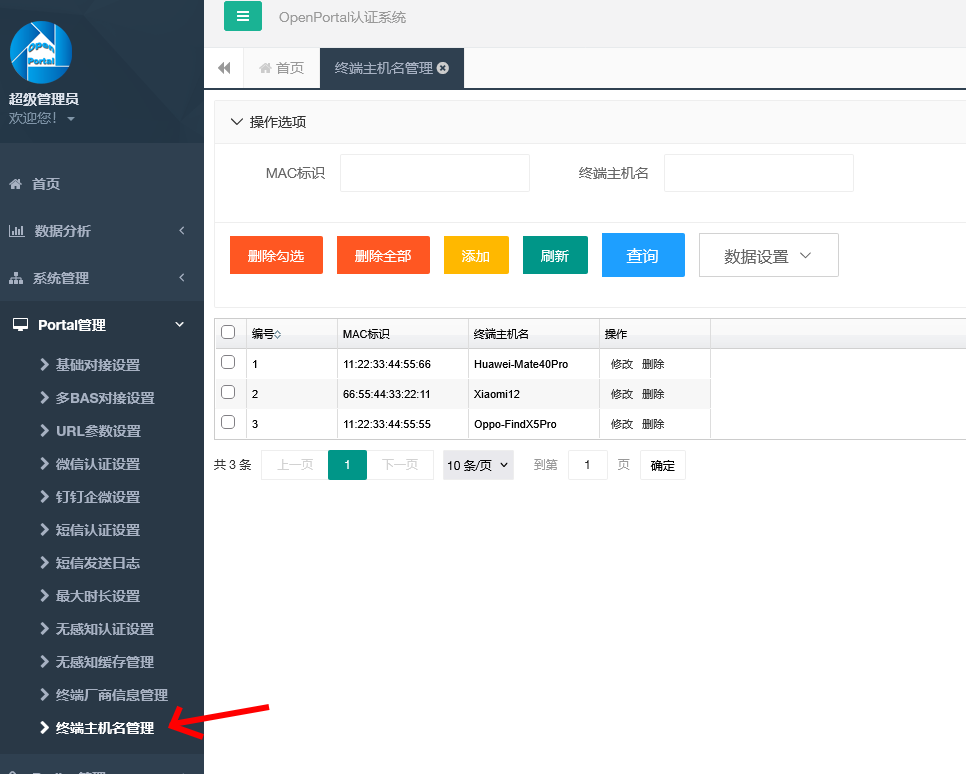The height and width of the screenshot is (774, 966).
Task: Click the 超级管理员 user name
Action: [x=44, y=99]
